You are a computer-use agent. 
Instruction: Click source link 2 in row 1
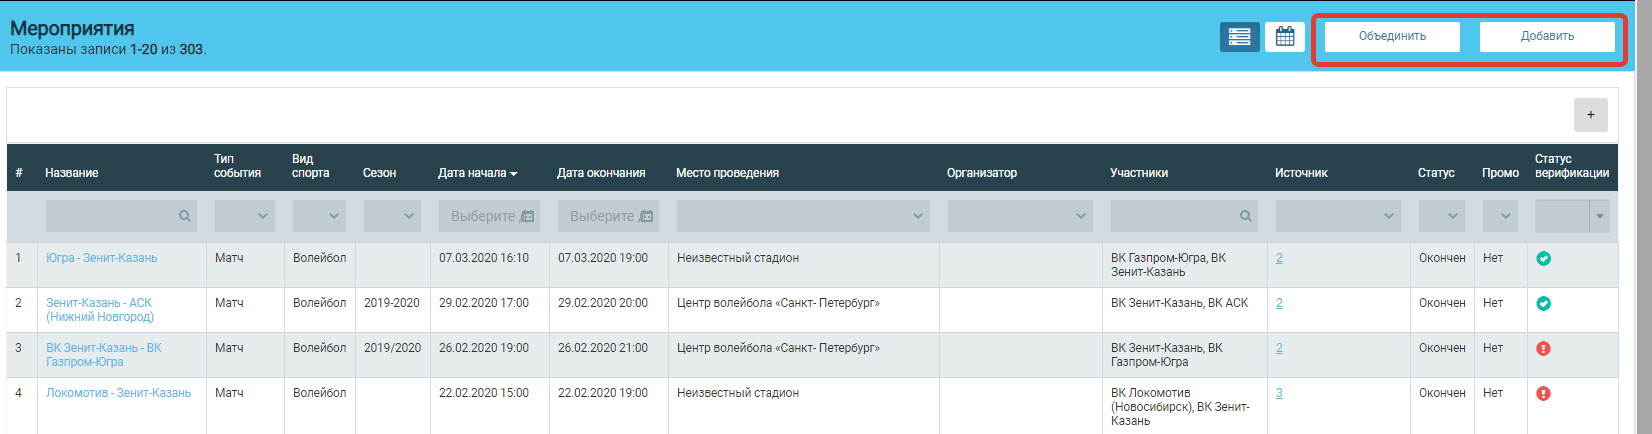click(1279, 258)
